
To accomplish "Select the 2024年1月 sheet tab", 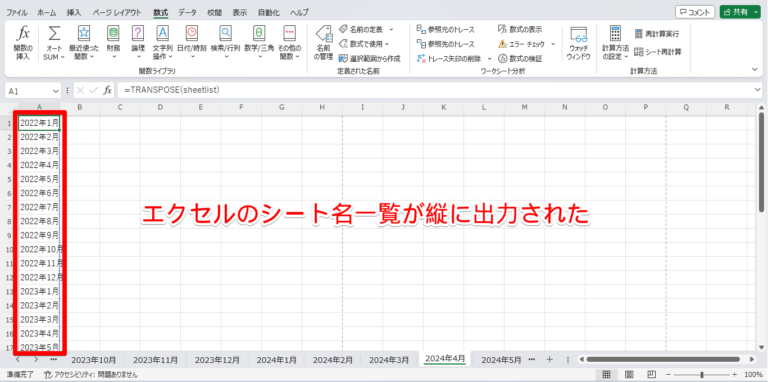I will point(276,360).
